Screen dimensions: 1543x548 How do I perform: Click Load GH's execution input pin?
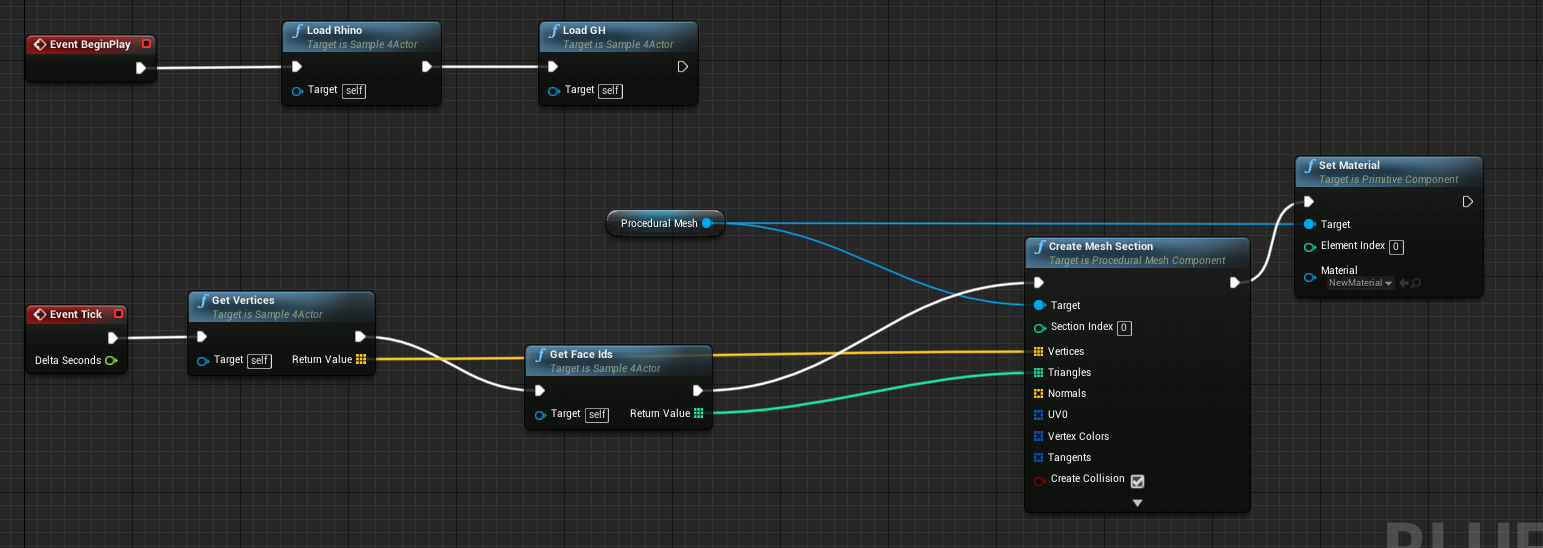click(553, 67)
